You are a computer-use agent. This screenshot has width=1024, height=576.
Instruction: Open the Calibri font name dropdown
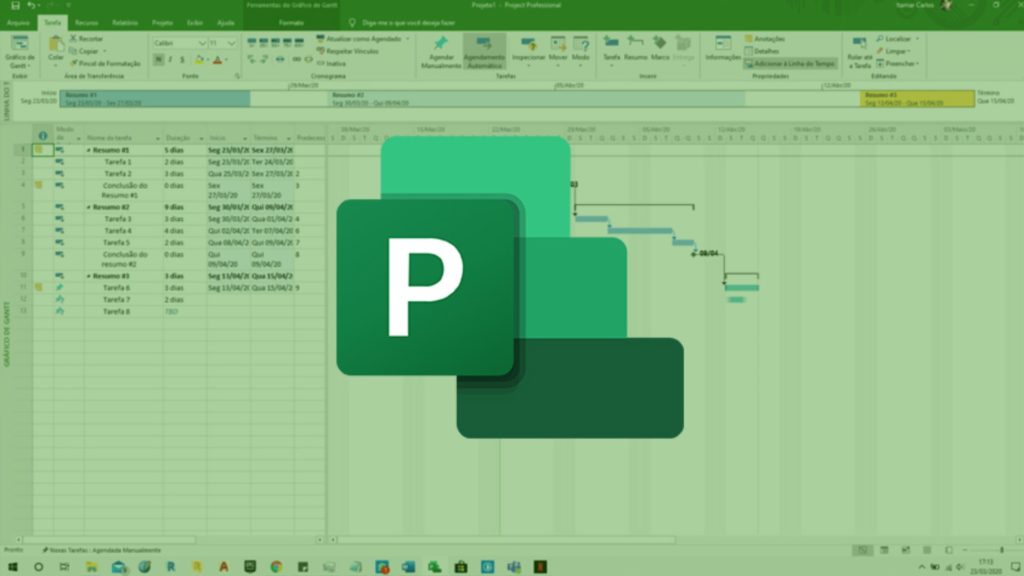coord(202,43)
